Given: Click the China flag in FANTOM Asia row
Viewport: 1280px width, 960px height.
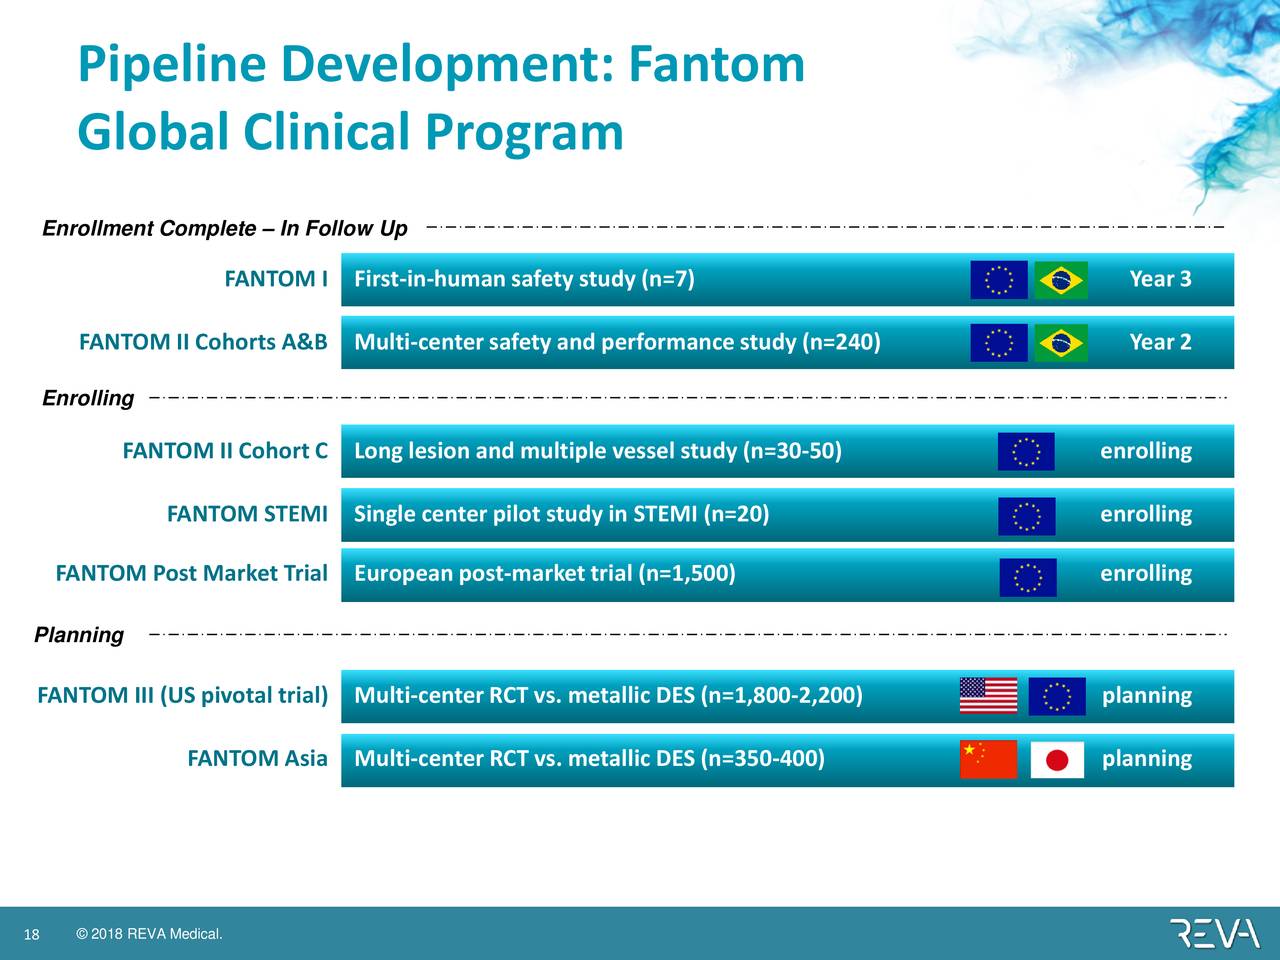Looking at the screenshot, I should 988,760.
